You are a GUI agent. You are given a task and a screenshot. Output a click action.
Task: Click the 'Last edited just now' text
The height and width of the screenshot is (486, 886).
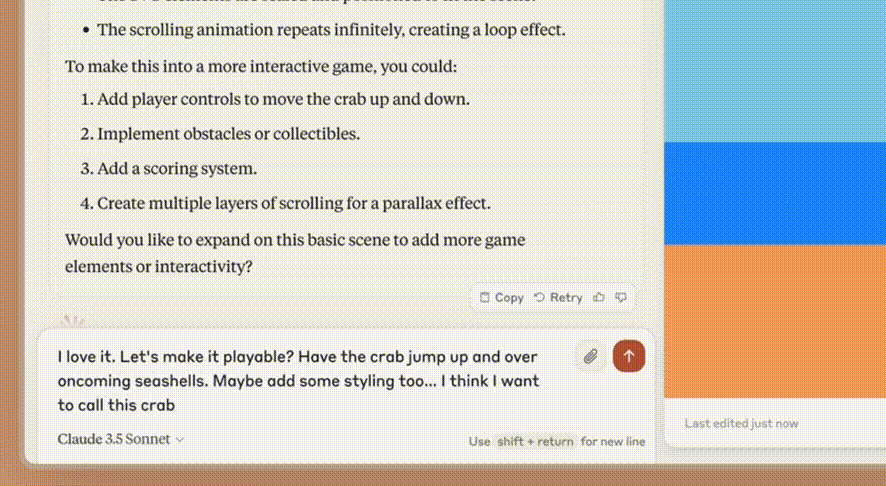click(741, 423)
